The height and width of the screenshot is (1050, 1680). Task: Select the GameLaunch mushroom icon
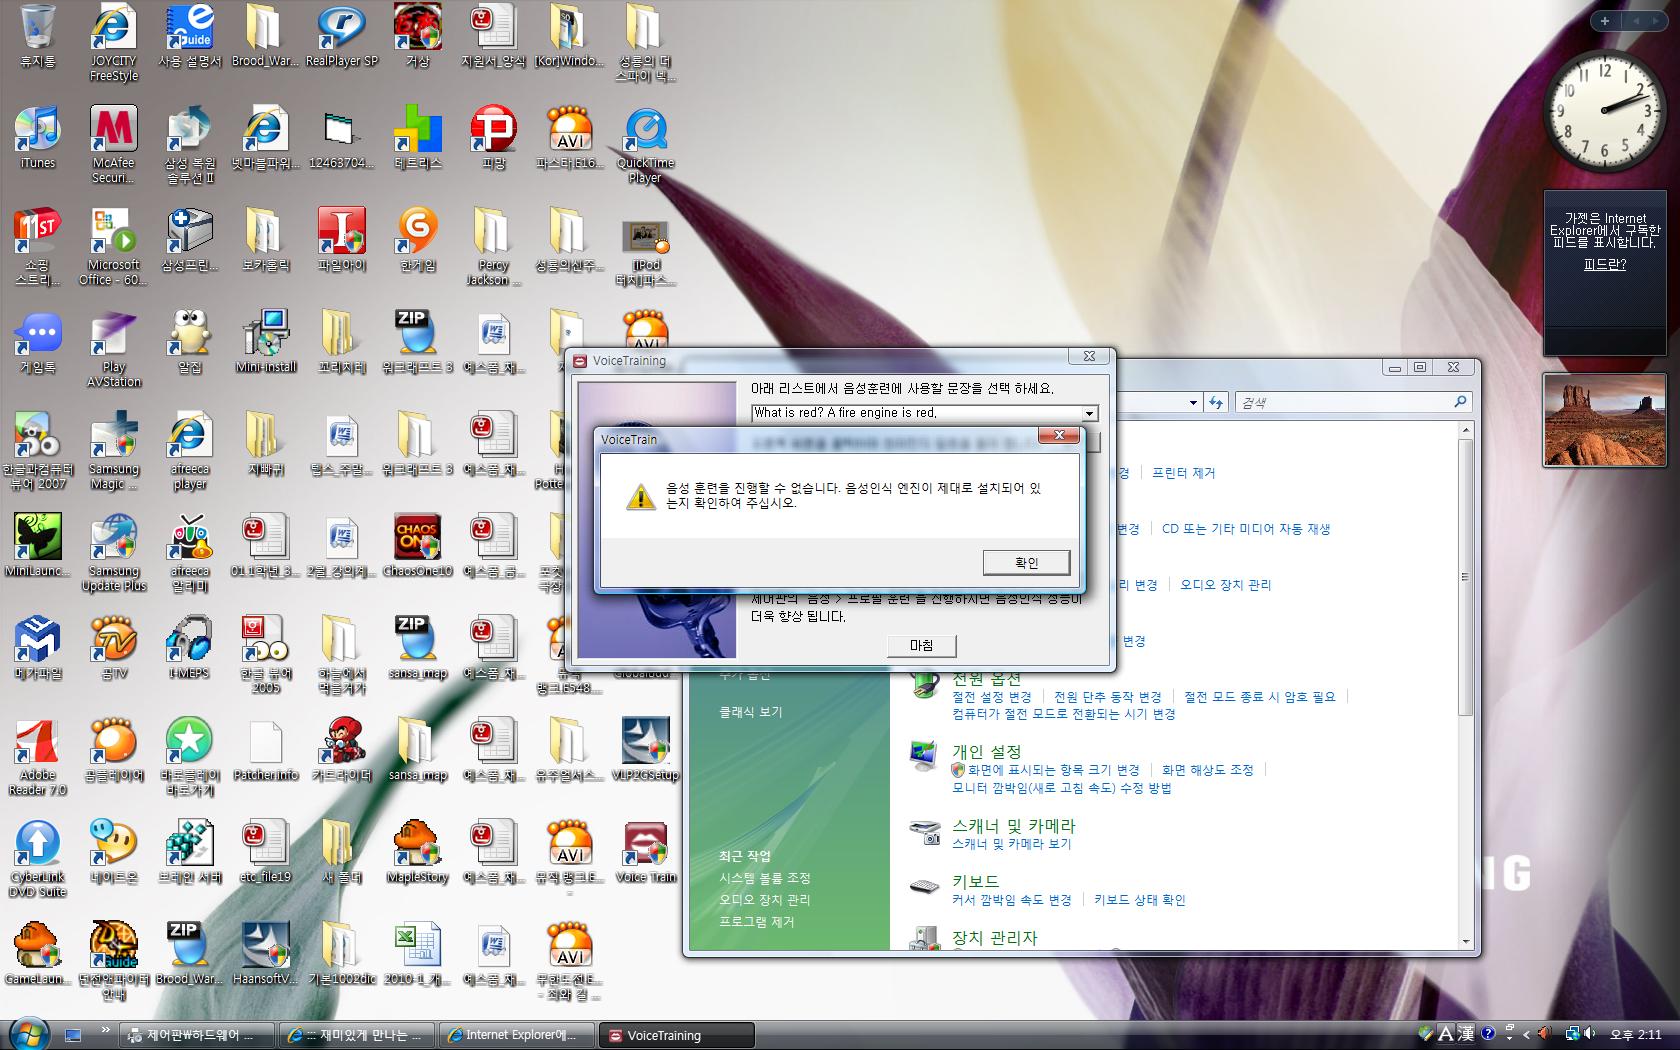pos(38,954)
